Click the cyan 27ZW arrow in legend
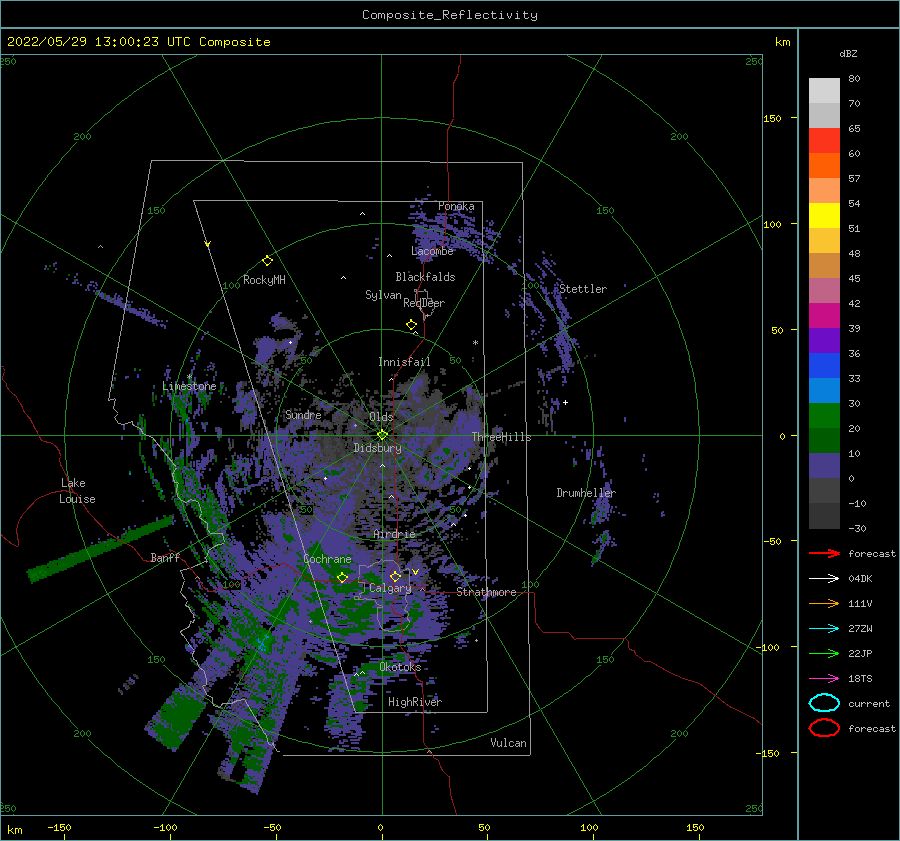The height and width of the screenshot is (841, 900). [x=825, y=629]
